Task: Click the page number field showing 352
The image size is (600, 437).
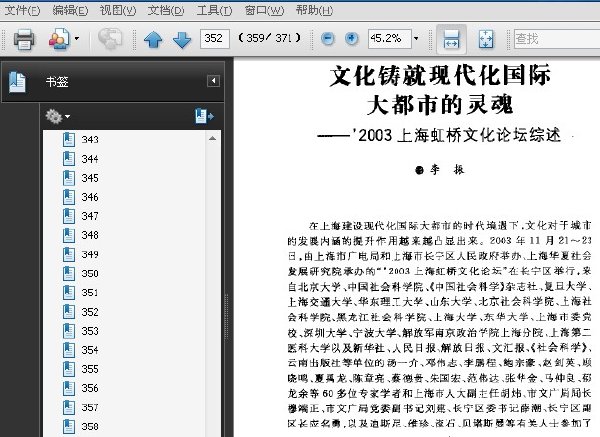Action: click(214, 39)
